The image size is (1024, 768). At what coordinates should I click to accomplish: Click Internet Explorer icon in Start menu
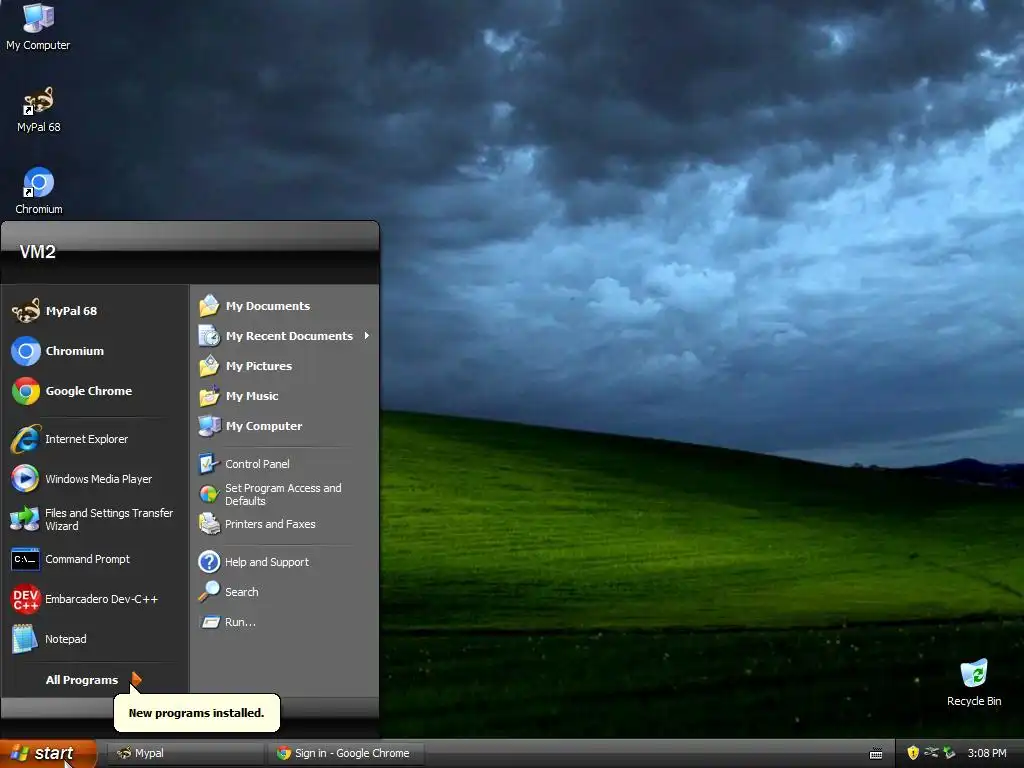25,439
